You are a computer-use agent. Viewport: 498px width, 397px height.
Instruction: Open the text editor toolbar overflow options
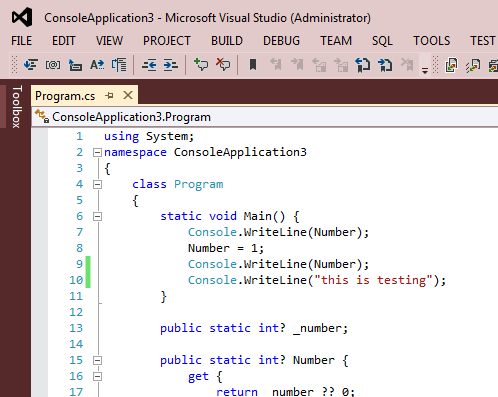pyautogui.click(x=425, y=70)
